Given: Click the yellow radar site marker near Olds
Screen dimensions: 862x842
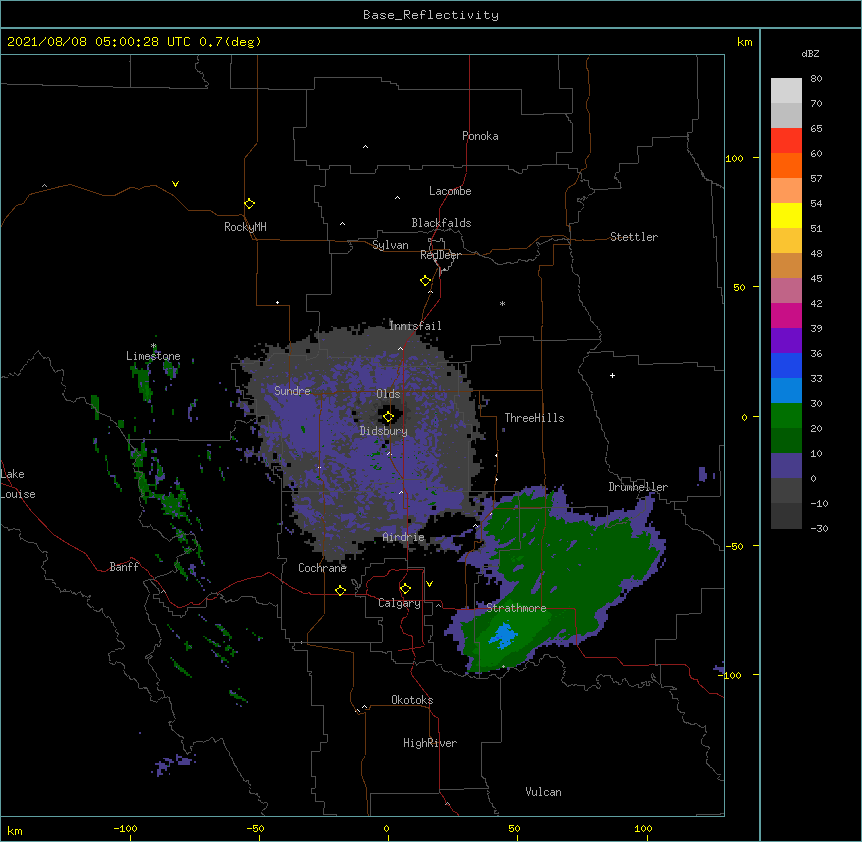Looking at the screenshot, I should point(388,417).
